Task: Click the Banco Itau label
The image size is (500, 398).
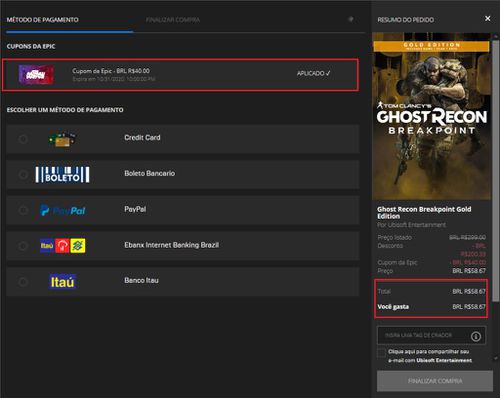Action: 141,280
